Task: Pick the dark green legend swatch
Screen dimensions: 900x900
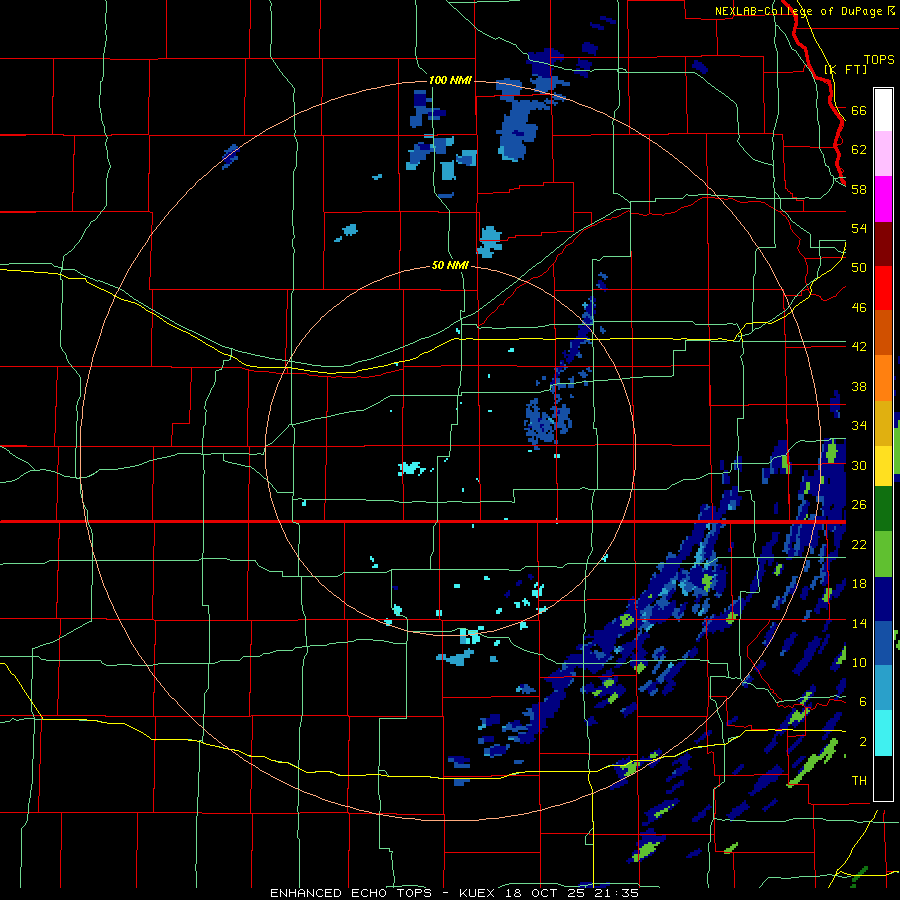Action: 883,509
